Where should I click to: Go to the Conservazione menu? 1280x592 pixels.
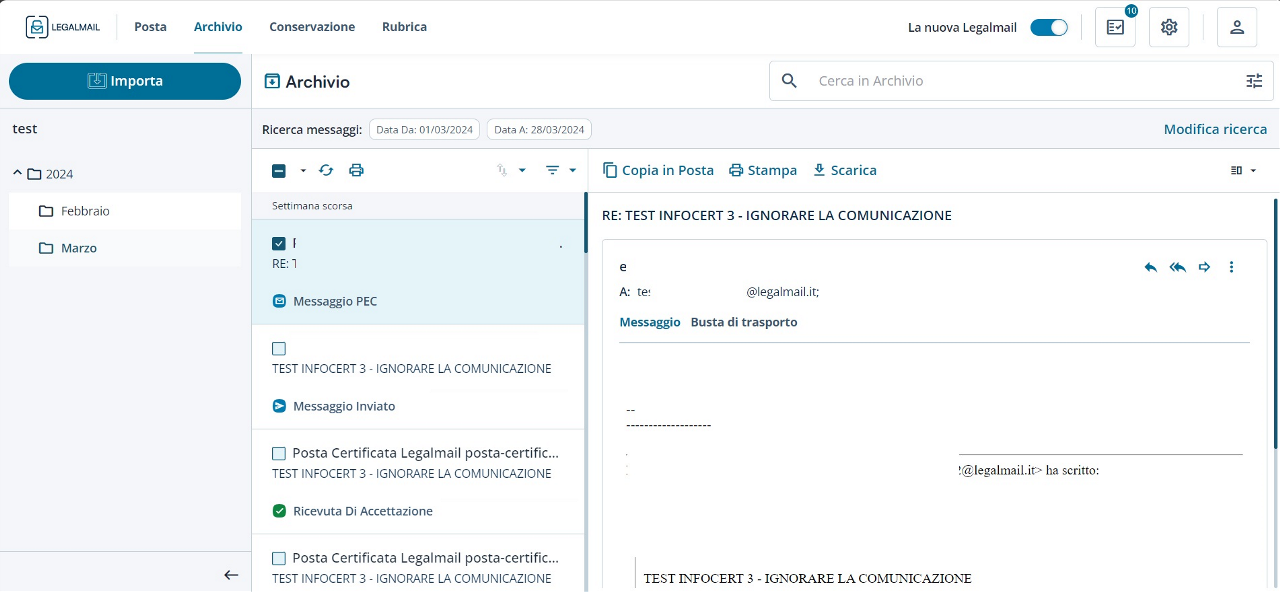pos(312,27)
